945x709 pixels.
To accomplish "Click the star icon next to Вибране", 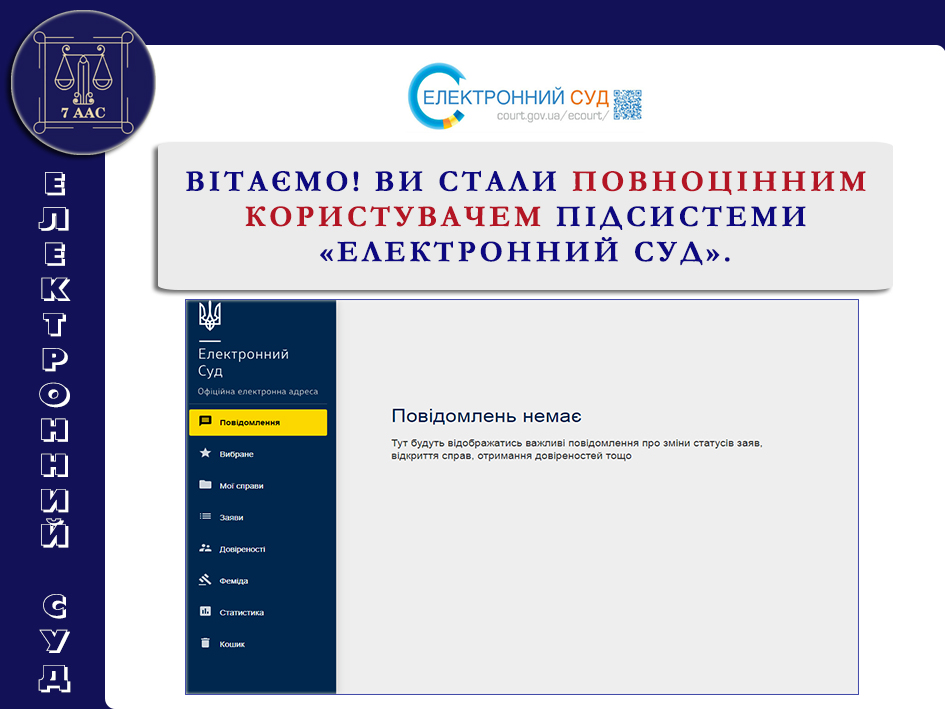I will [x=205, y=454].
